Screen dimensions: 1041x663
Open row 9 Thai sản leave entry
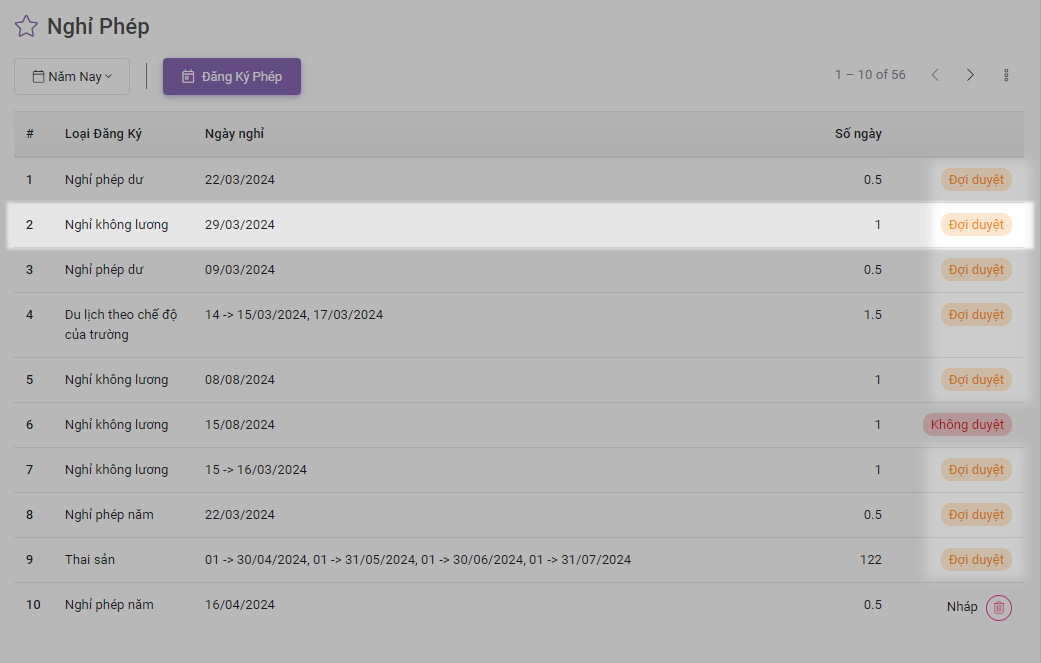point(90,560)
